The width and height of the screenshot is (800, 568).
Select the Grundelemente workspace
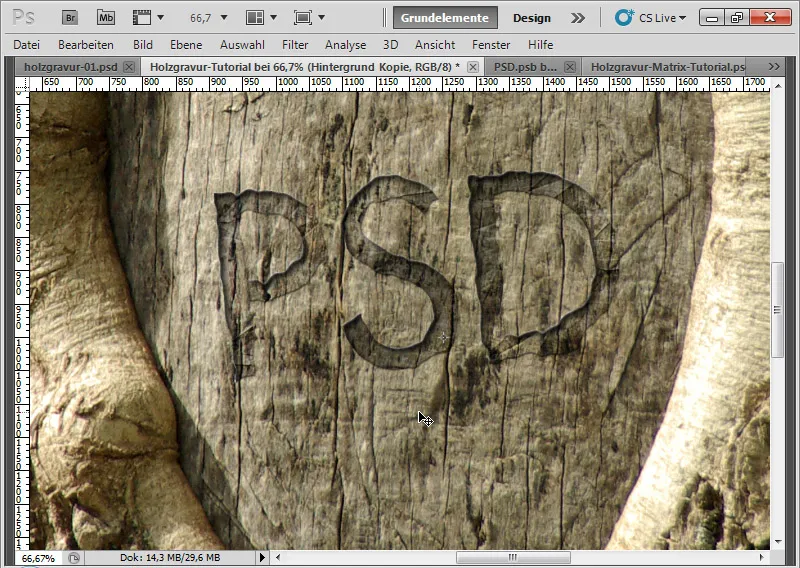[445, 18]
